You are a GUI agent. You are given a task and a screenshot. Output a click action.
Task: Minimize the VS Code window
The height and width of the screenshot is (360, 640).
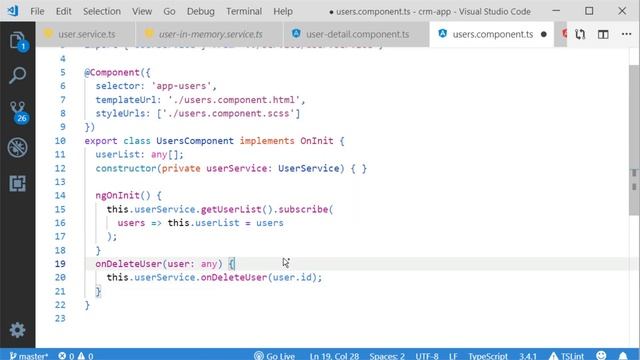click(x=556, y=11)
